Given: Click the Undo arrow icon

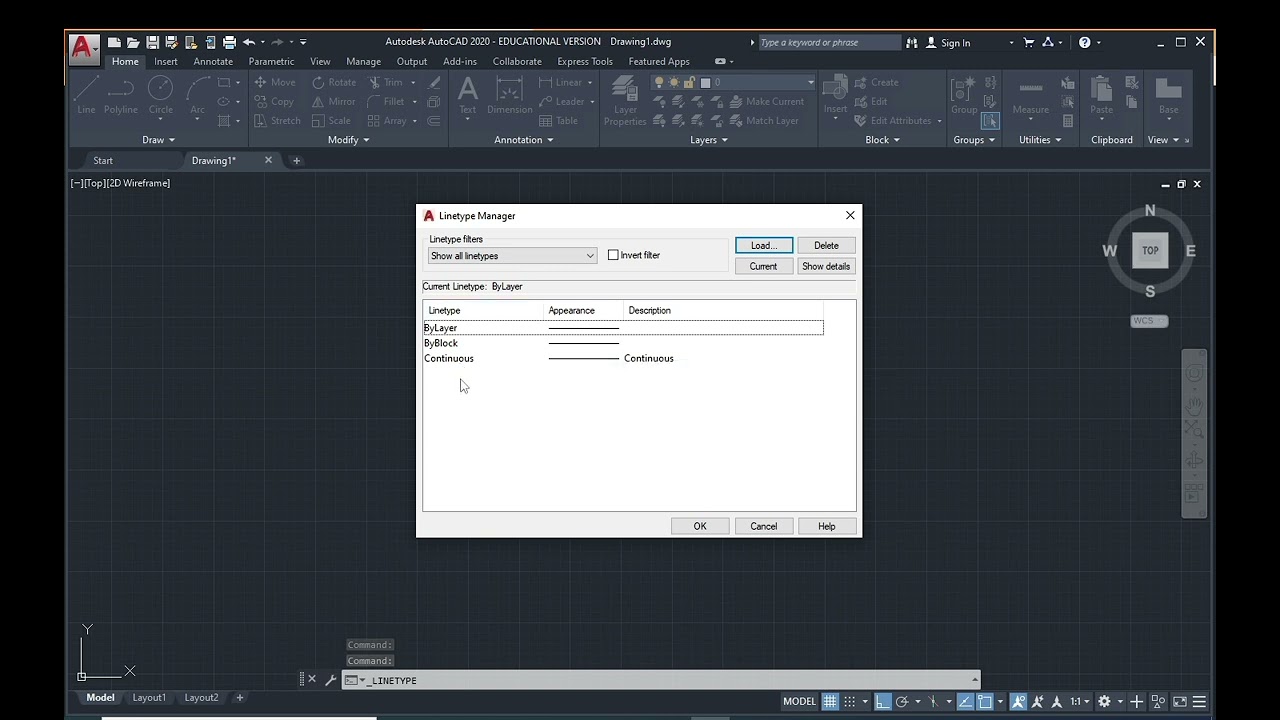Looking at the screenshot, I should pos(249,42).
